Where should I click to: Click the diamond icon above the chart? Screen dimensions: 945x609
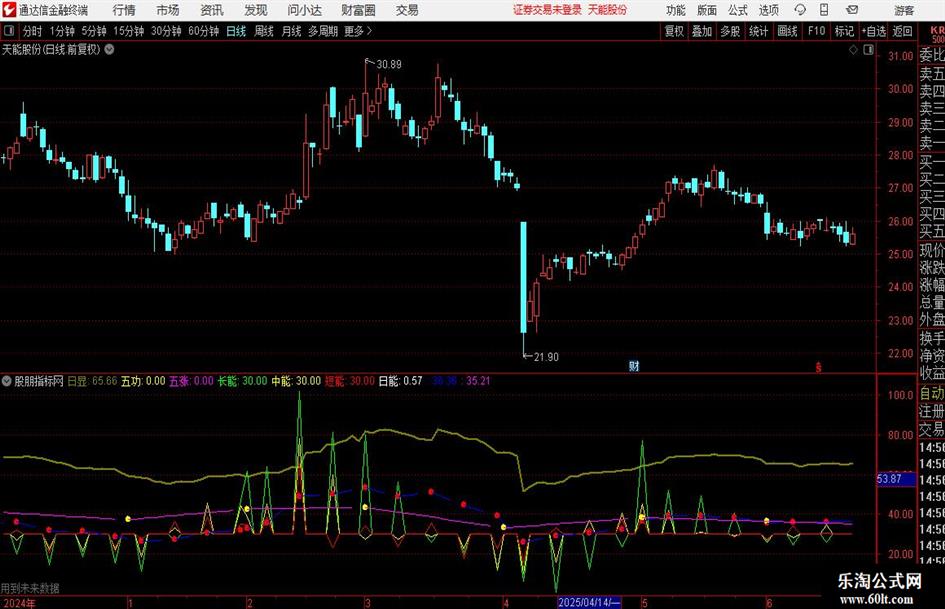[x=853, y=50]
